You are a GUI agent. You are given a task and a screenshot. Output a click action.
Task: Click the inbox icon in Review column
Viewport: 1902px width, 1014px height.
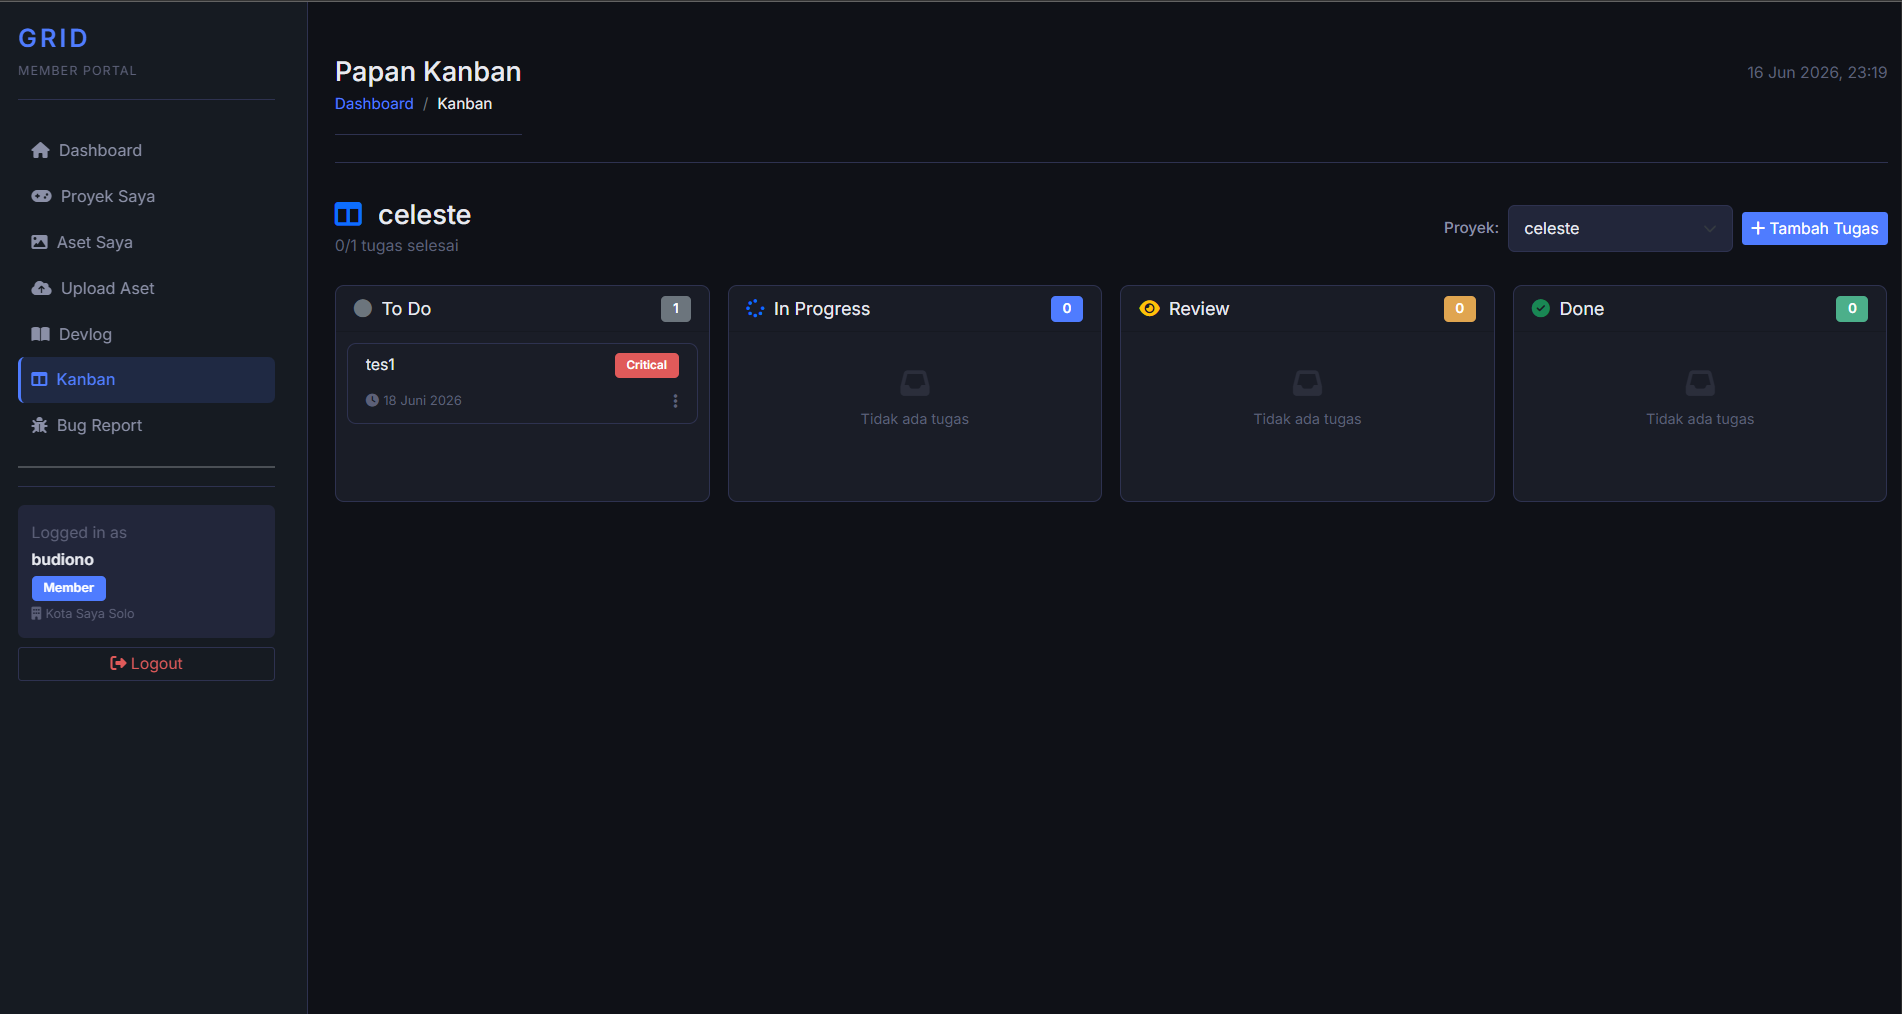1307,383
